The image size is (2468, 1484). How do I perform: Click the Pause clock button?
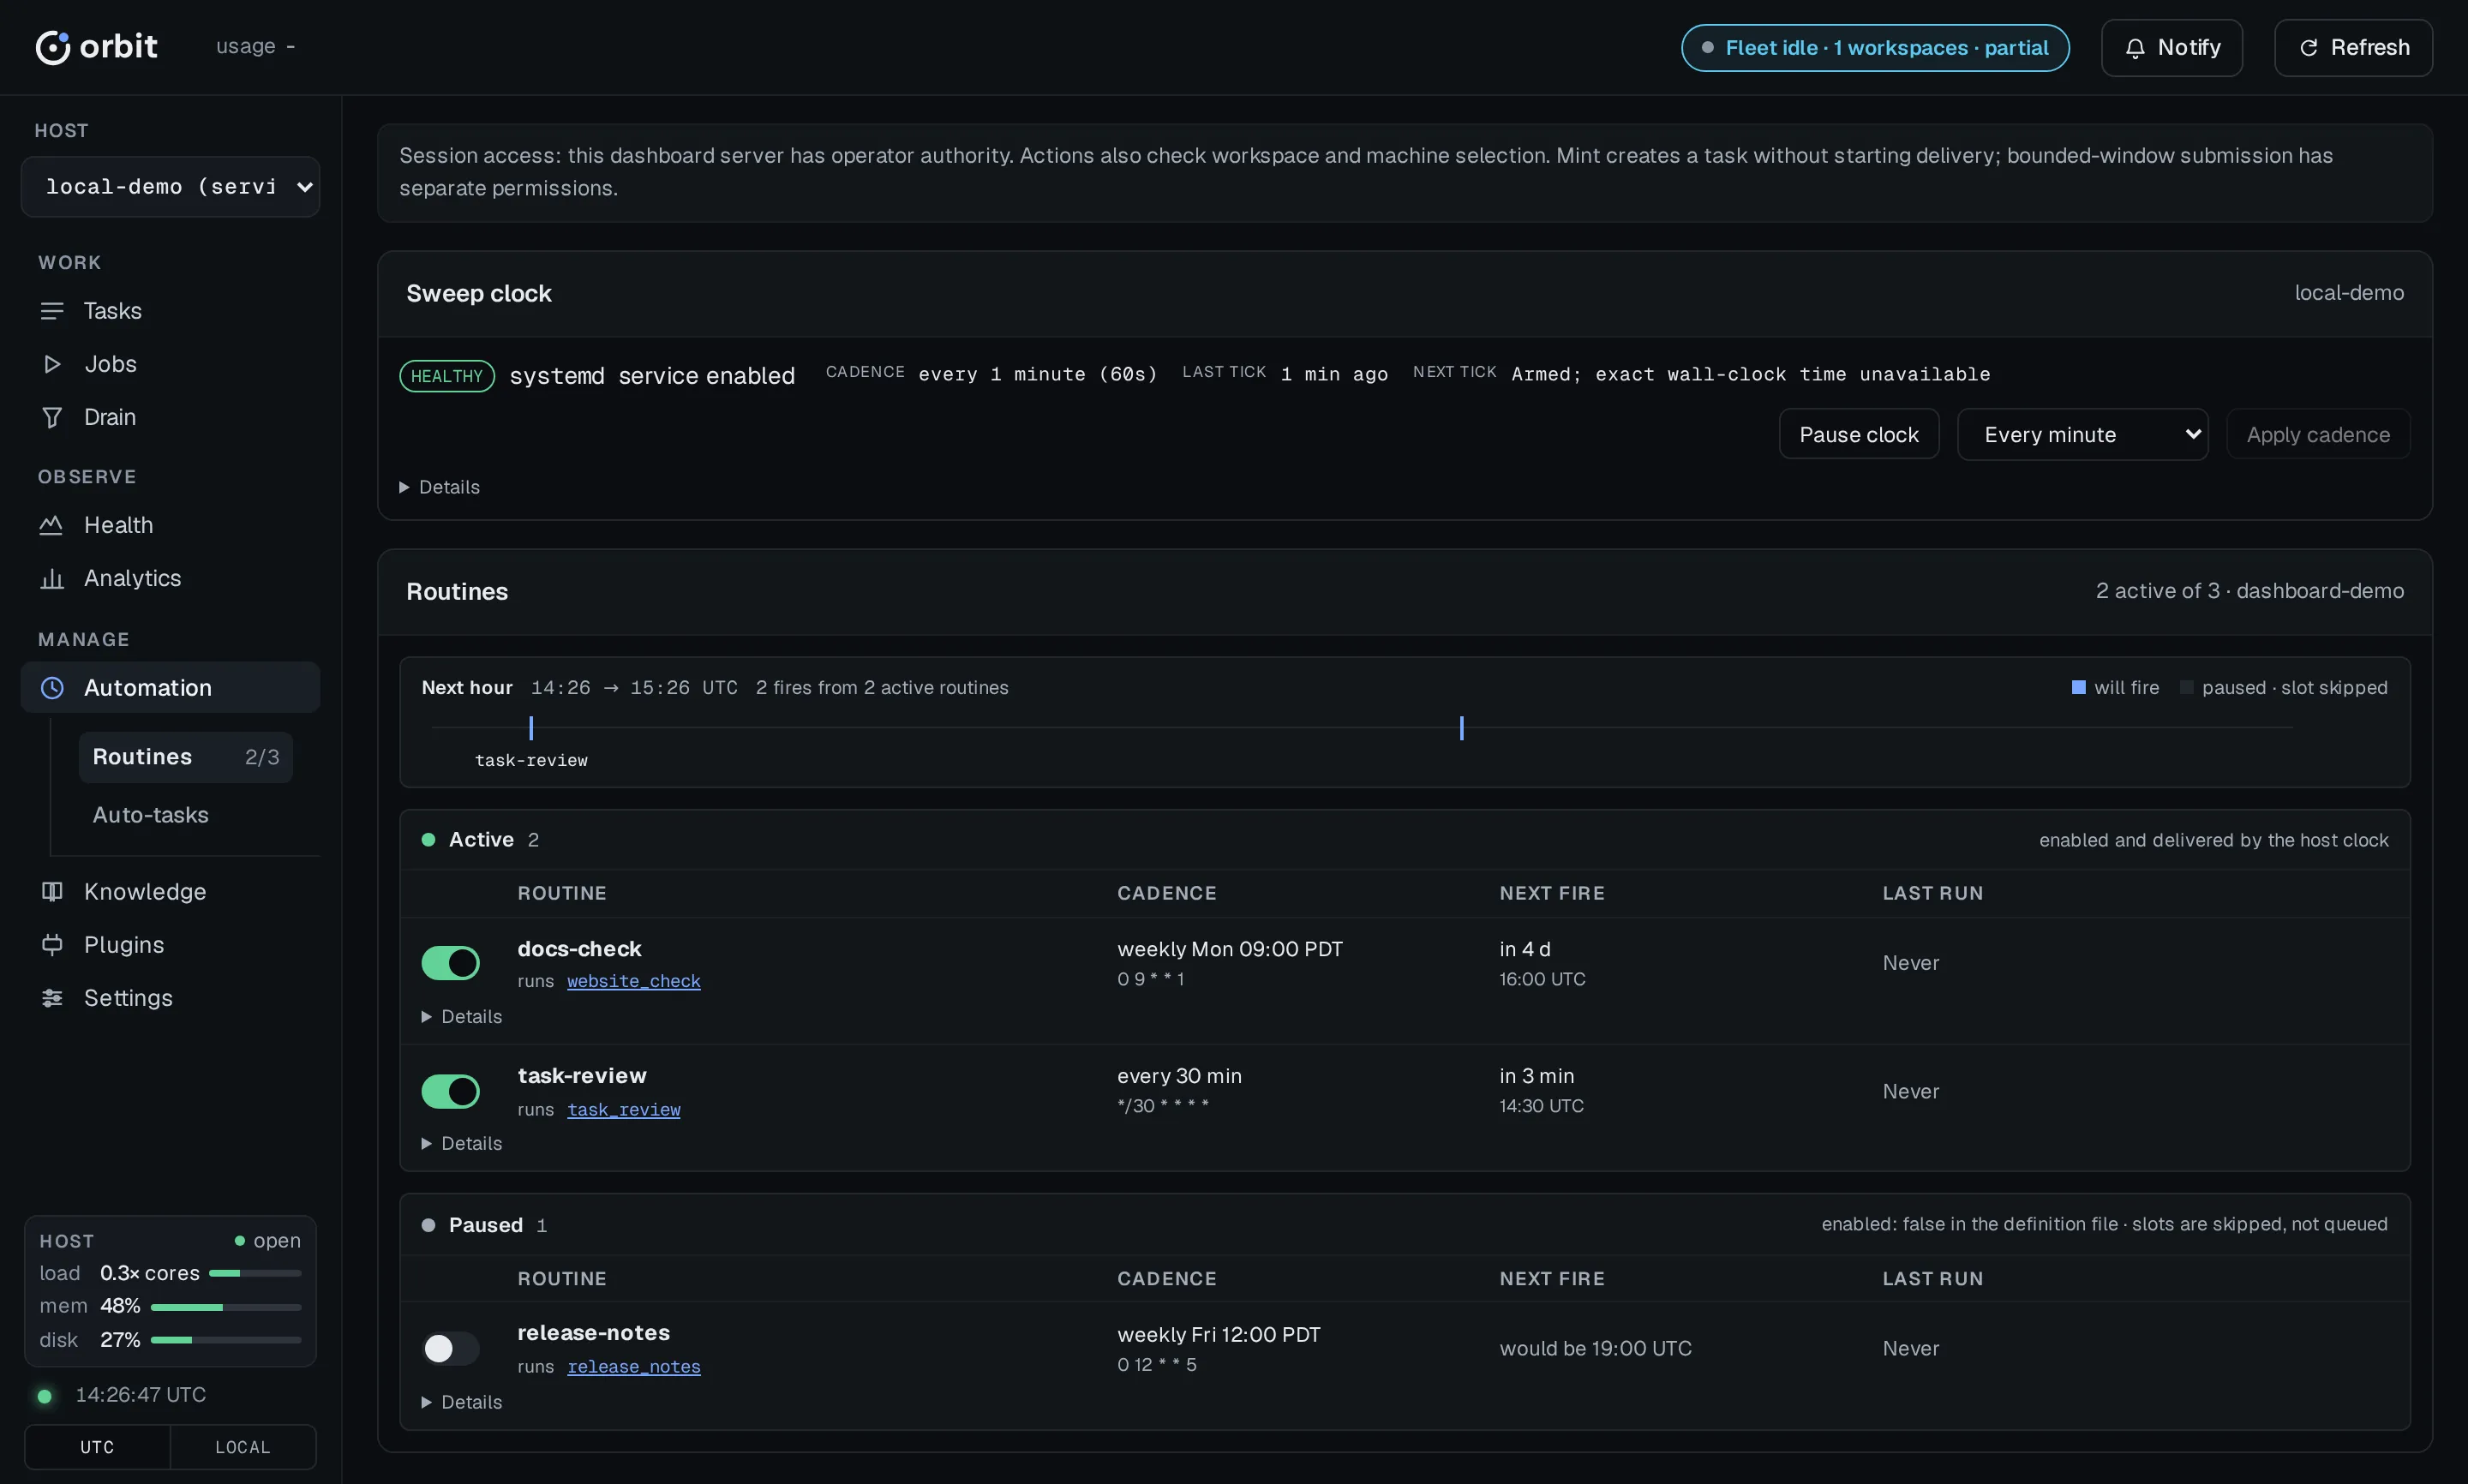pos(1859,434)
